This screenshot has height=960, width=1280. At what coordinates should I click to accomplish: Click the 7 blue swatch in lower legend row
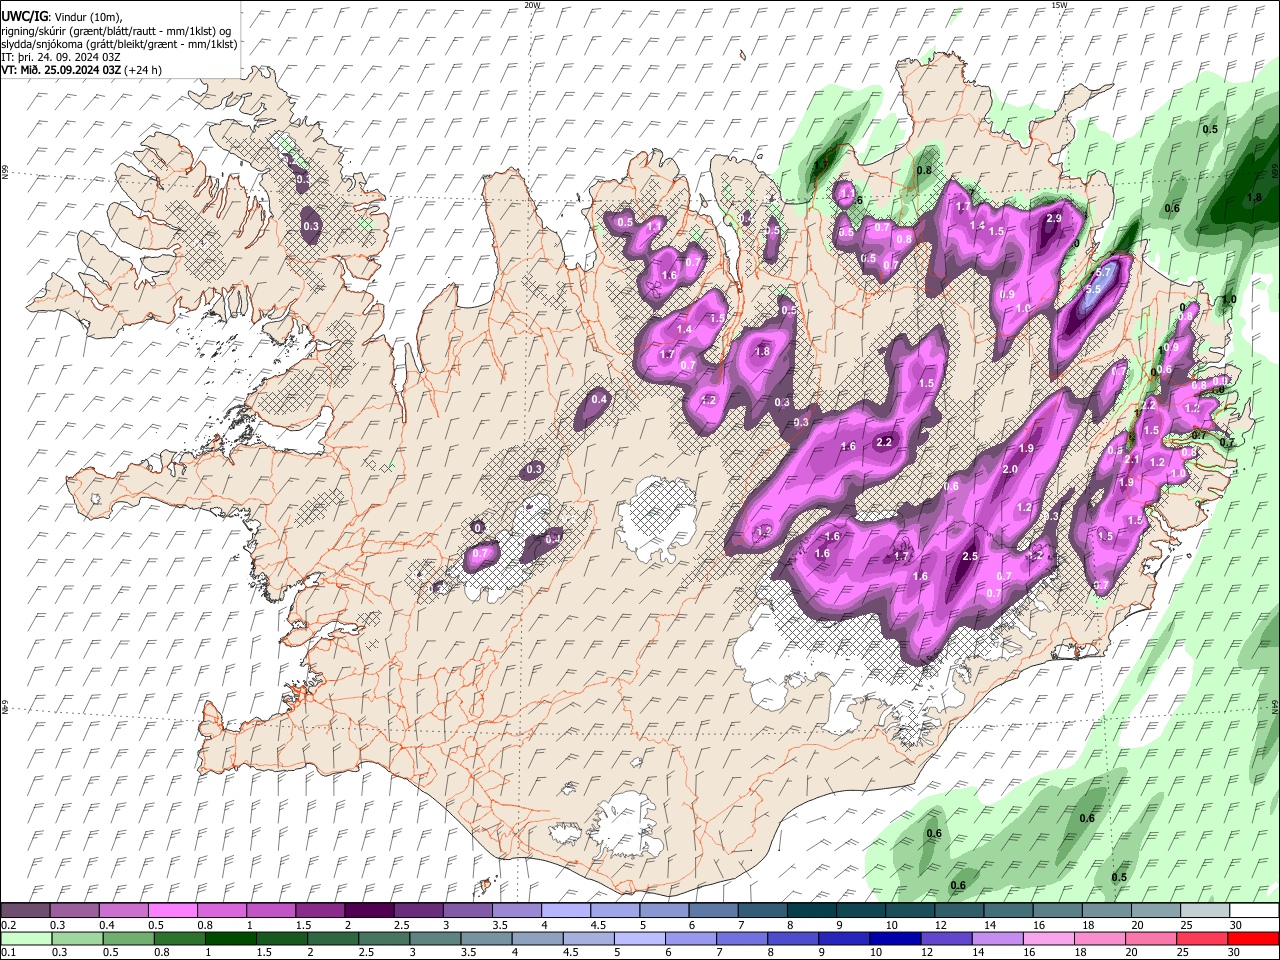click(741, 939)
